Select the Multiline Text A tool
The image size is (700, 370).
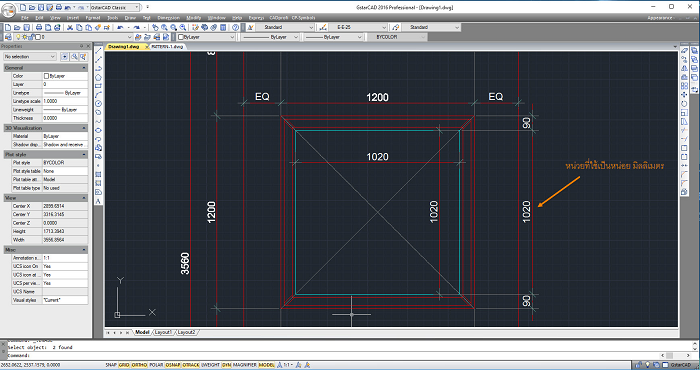tap(99, 201)
